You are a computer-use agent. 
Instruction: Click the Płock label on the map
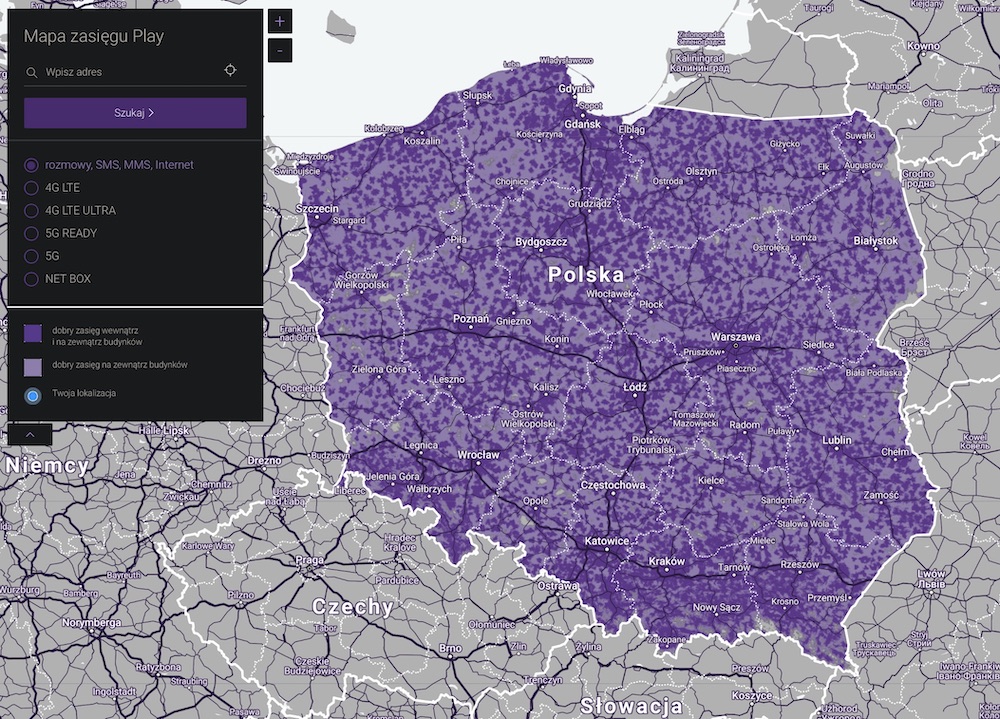click(651, 304)
